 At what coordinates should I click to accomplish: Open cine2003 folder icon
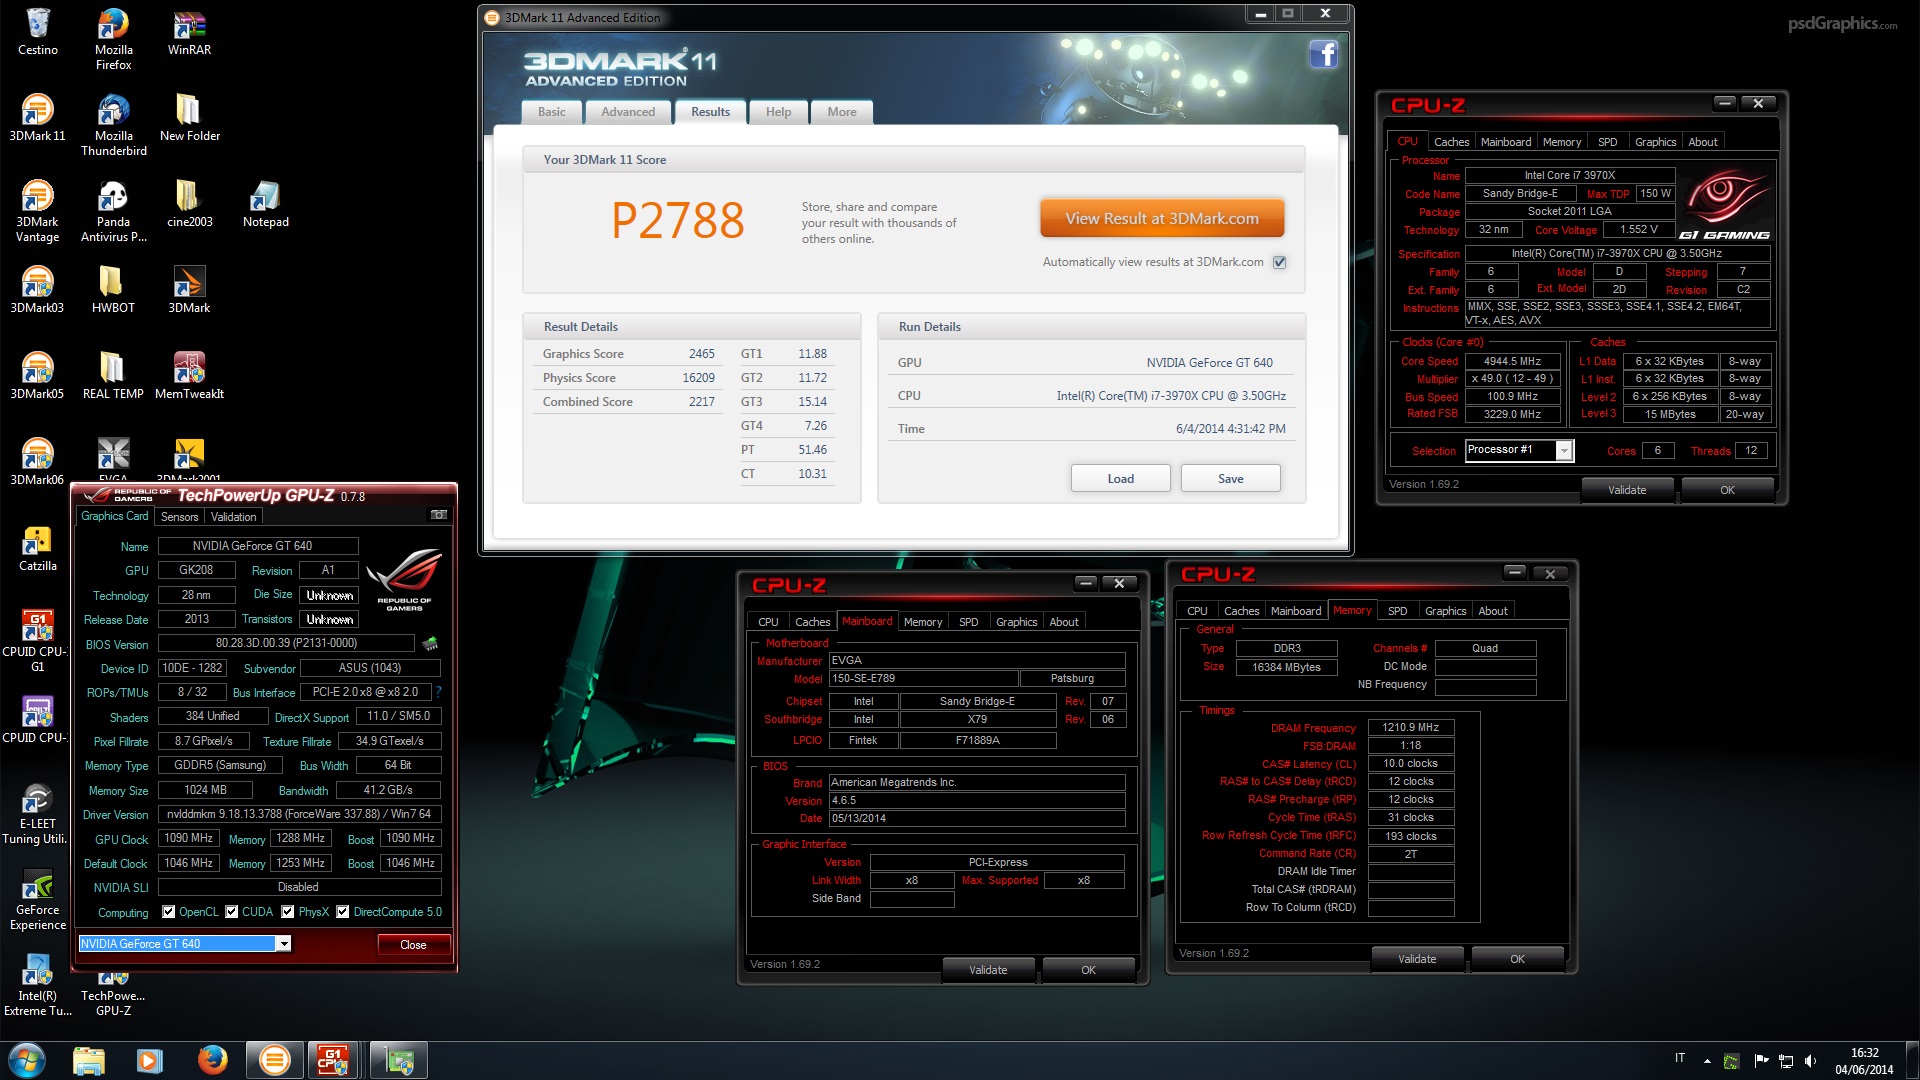(189, 204)
